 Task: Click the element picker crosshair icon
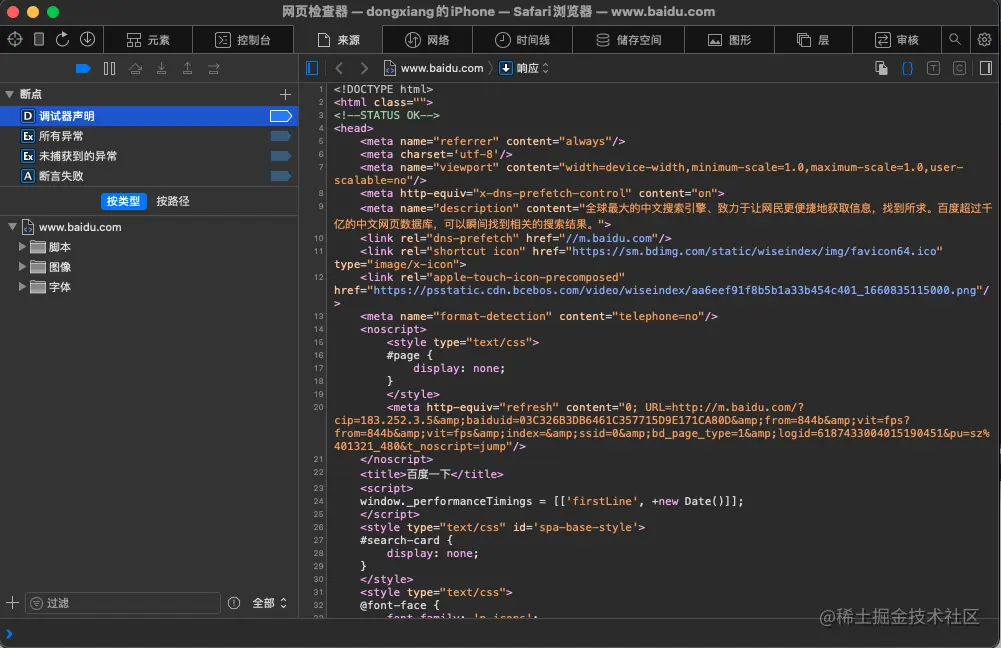15,39
